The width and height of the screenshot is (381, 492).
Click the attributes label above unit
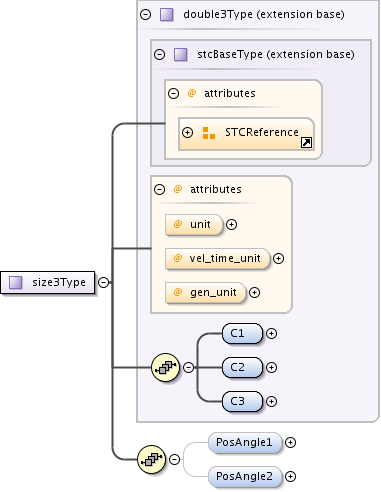point(216,189)
